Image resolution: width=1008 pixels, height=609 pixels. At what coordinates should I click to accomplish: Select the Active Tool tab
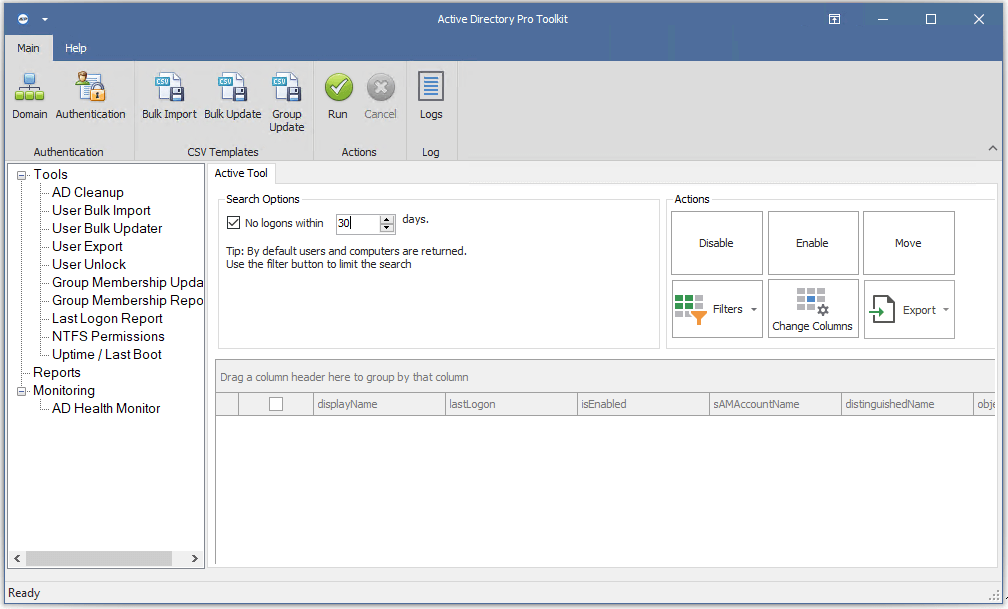click(241, 173)
